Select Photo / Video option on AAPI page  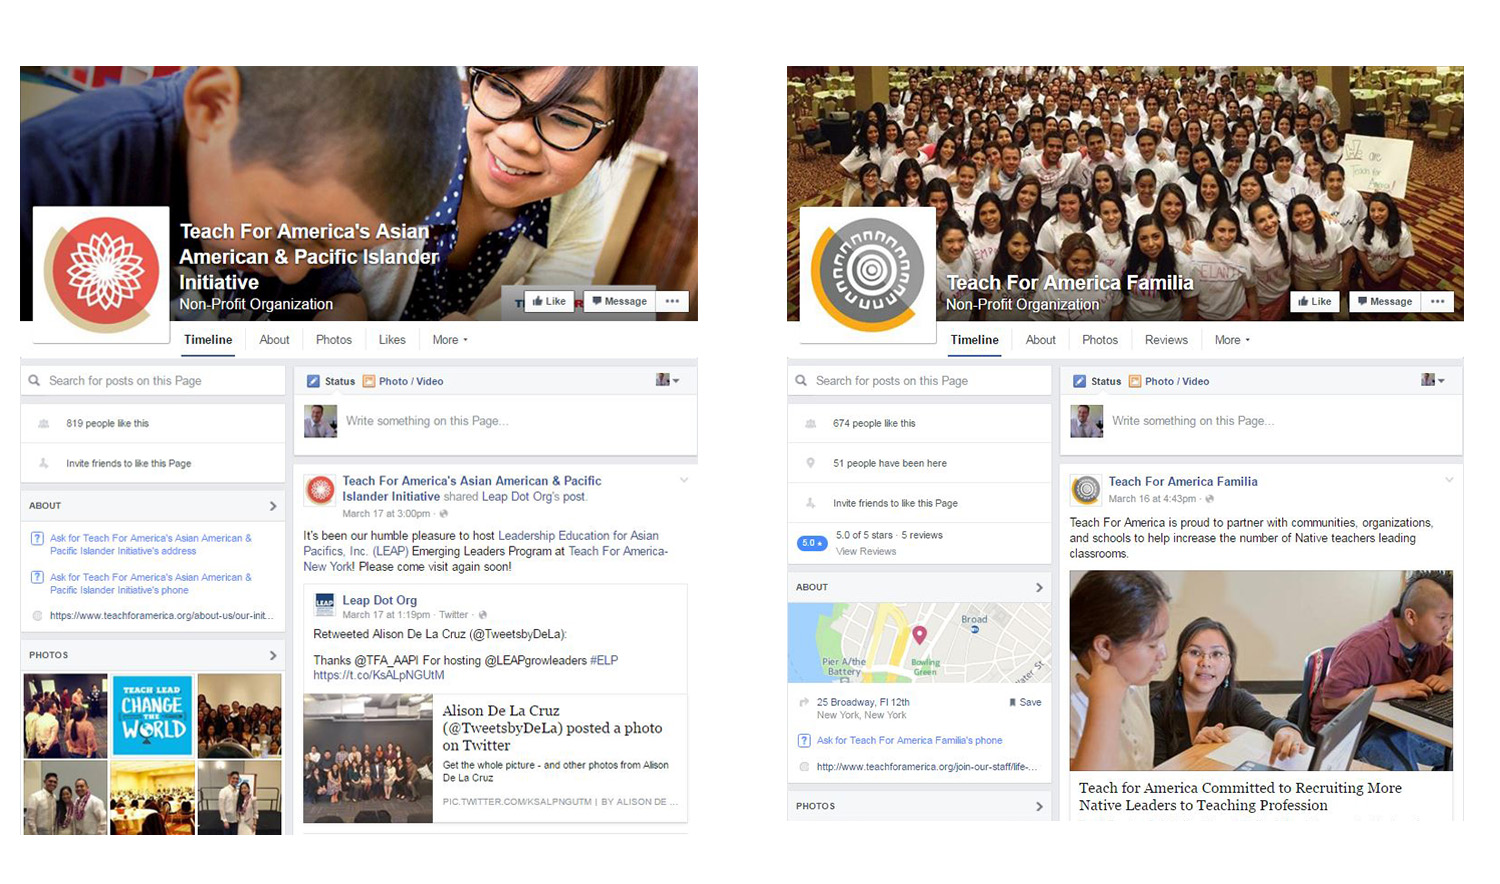pyautogui.click(x=403, y=381)
